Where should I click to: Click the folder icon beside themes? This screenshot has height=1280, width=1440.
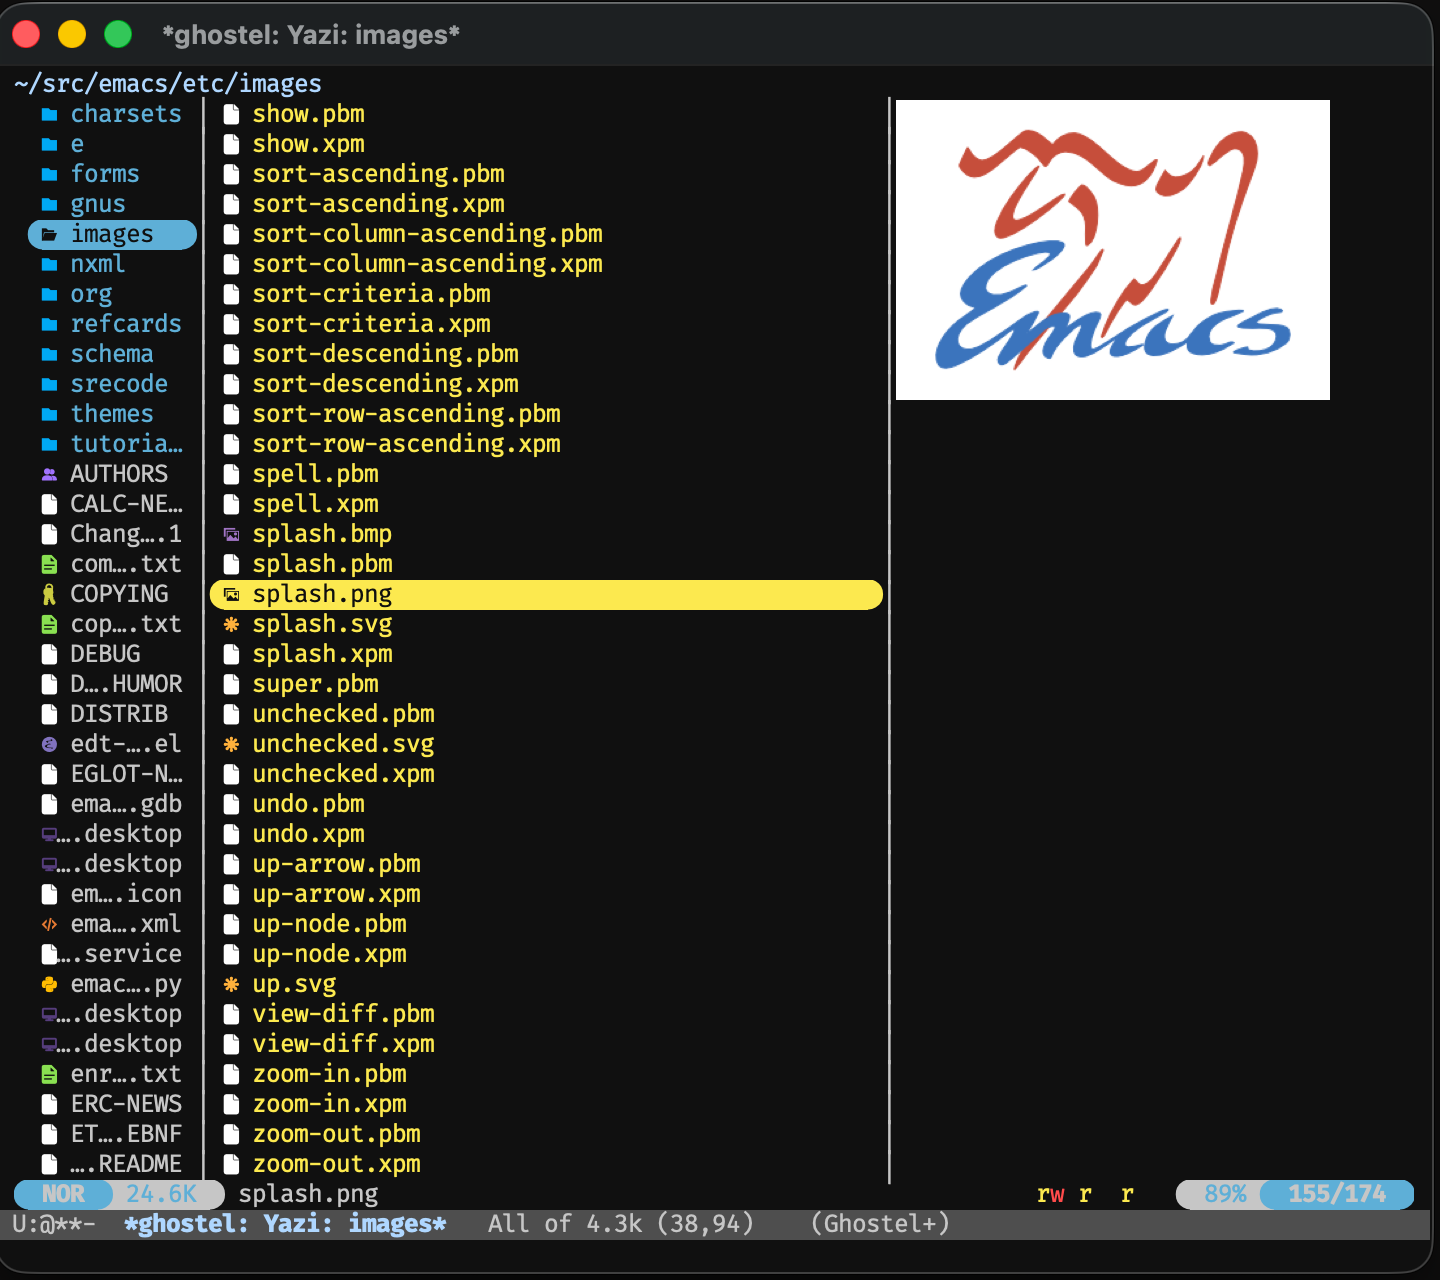click(x=49, y=415)
